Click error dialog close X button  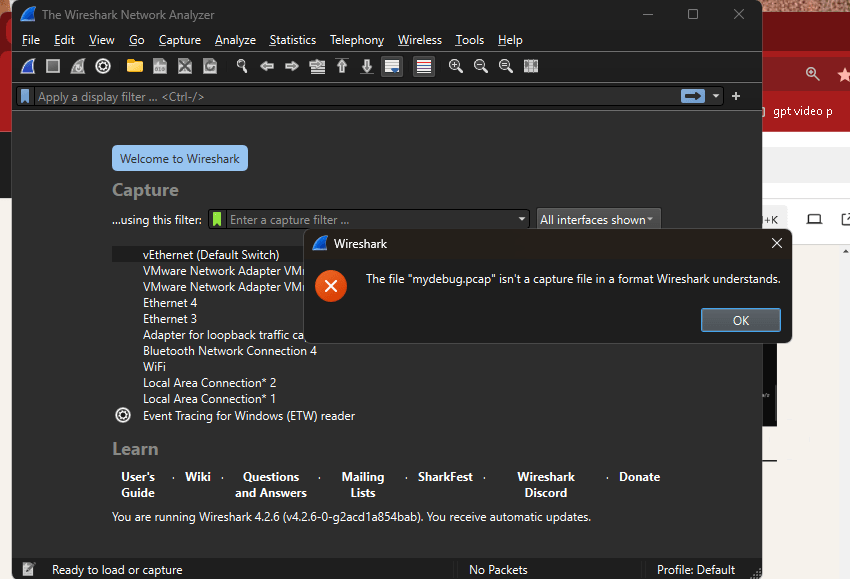(x=776, y=243)
